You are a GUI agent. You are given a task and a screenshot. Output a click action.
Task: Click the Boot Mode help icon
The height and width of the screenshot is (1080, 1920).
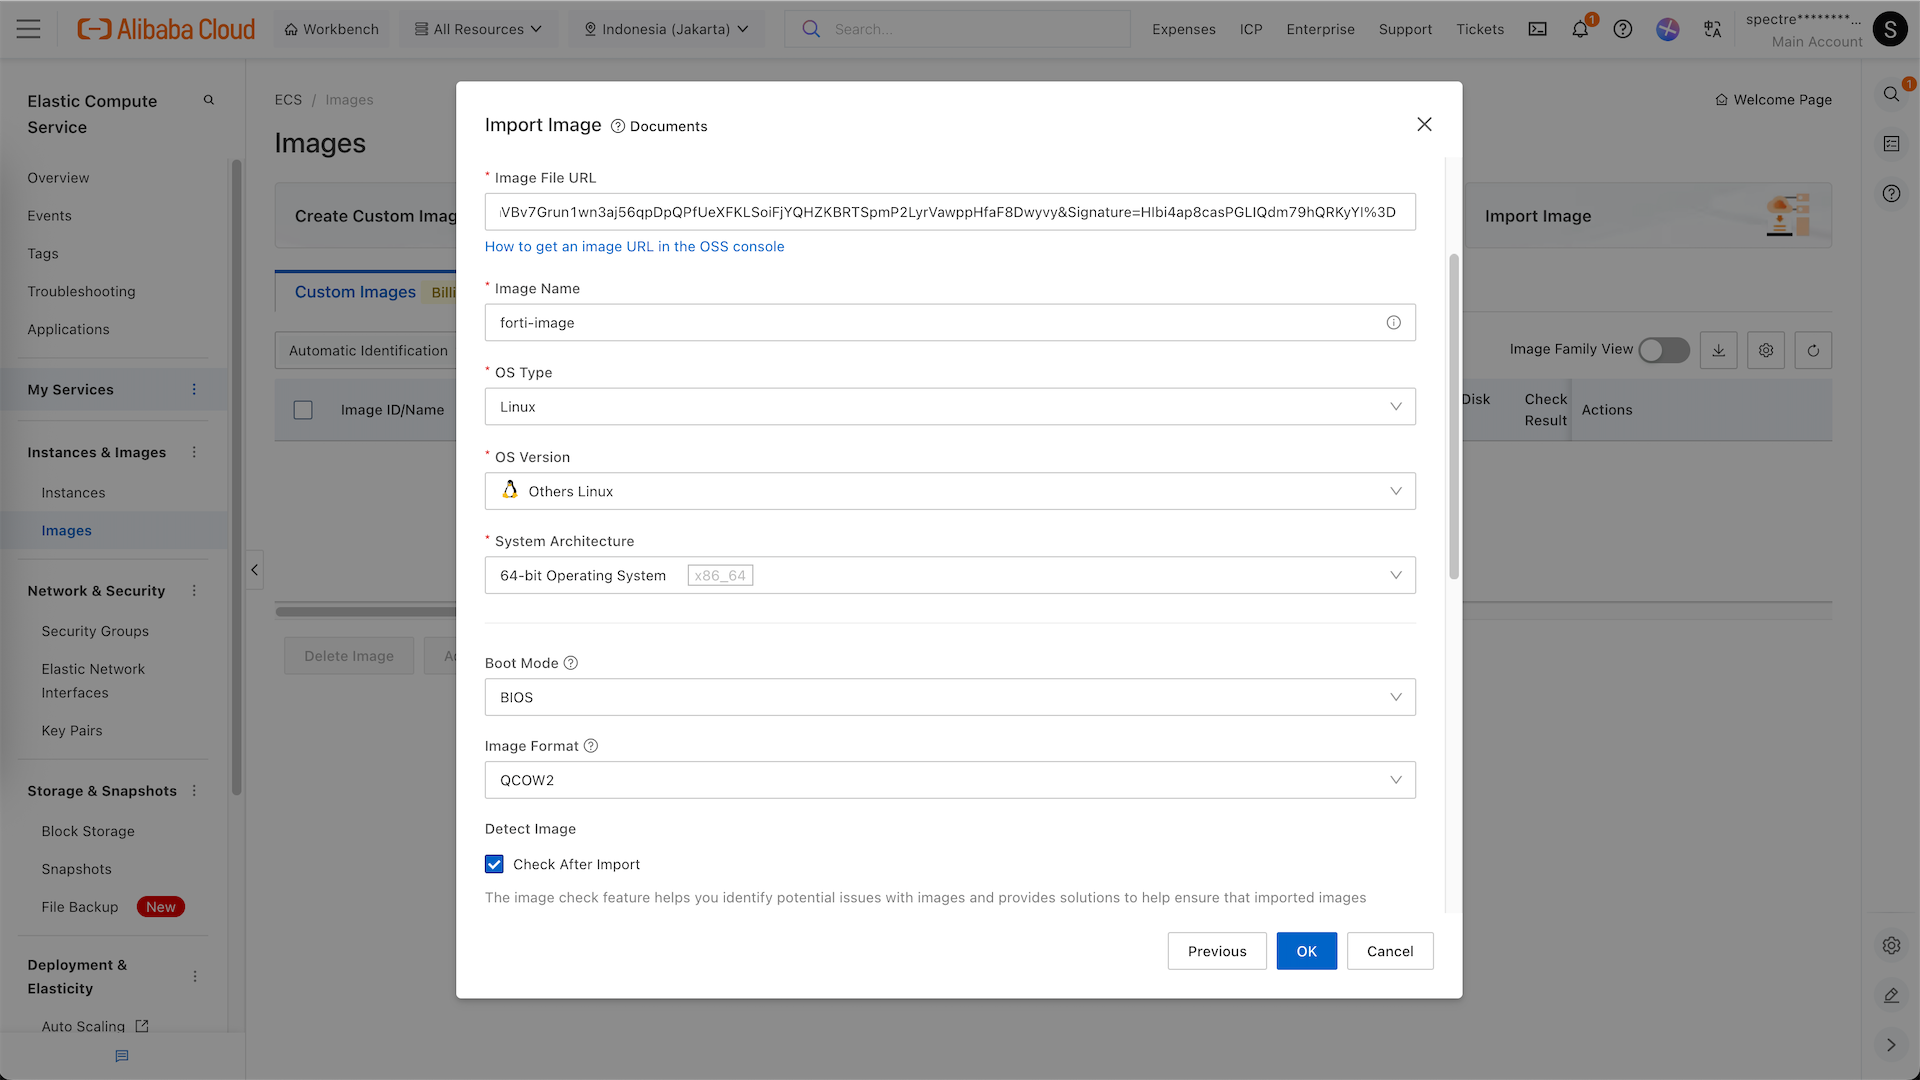coord(571,663)
